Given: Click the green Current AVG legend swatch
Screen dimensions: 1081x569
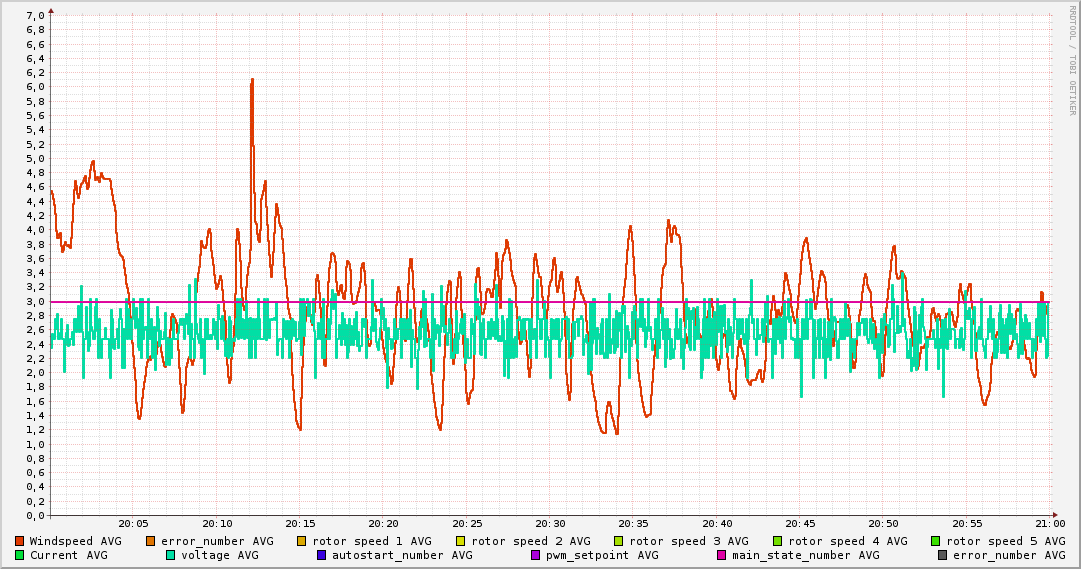Looking at the screenshot, I should click(x=20, y=555).
